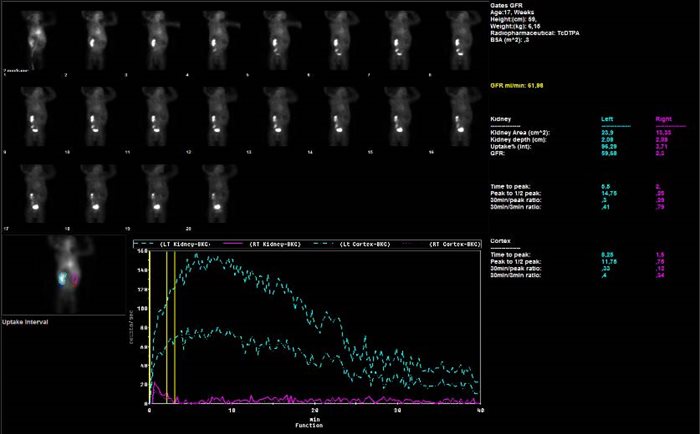The height and width of the screenshot is (434, 700).
Task: Click the Cortex section heading
Action: [500, 241]
